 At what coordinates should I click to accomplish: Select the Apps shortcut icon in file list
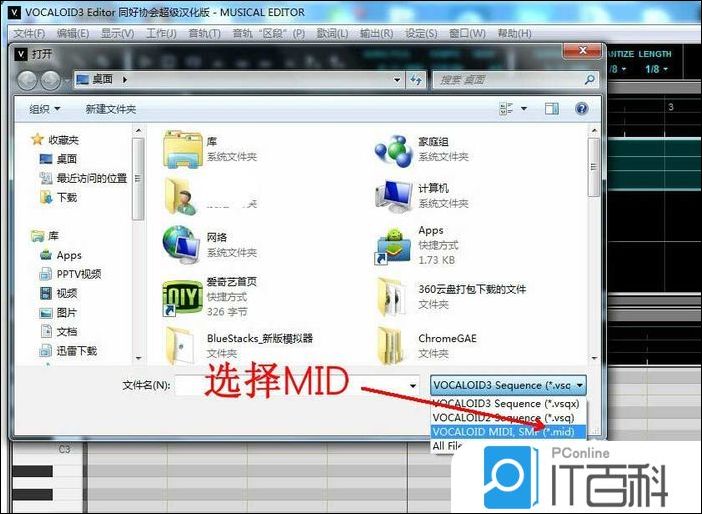(393, 246)
